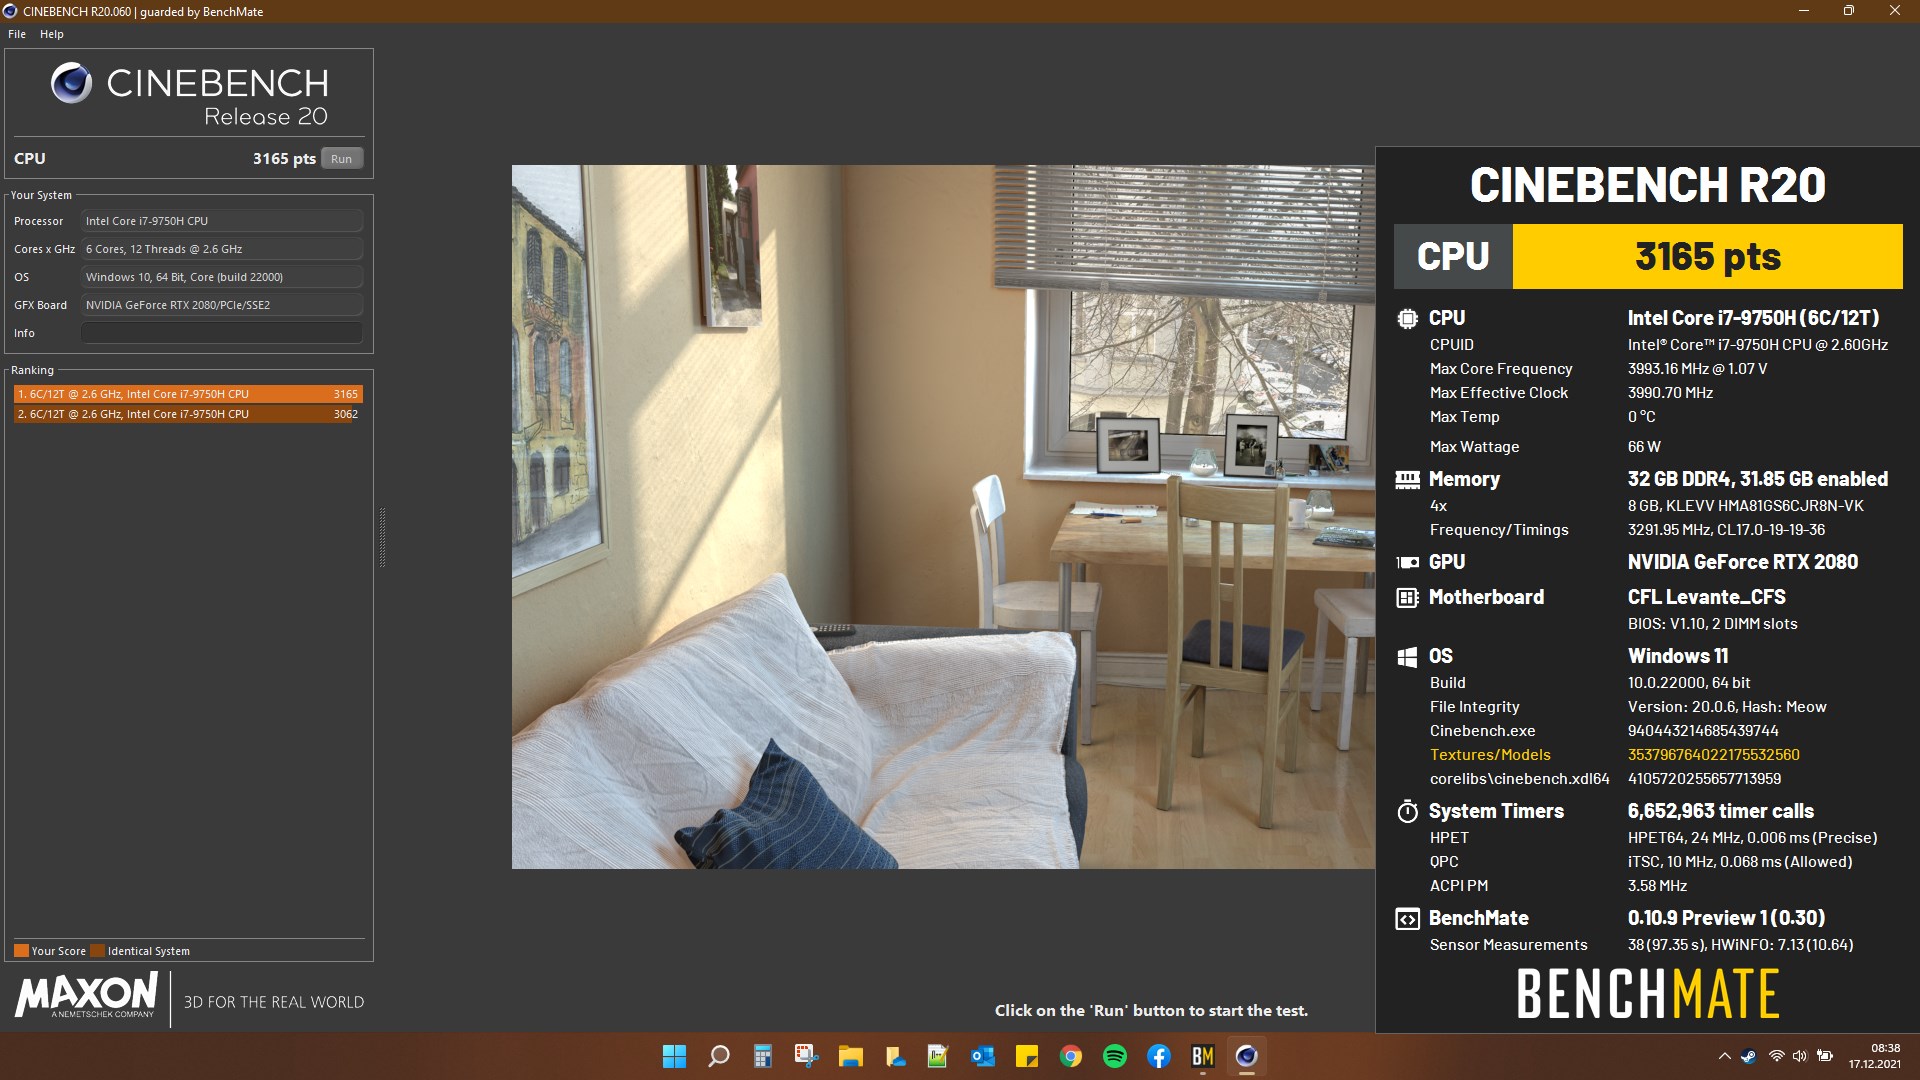The image size is (1920, 1080).
Task: Select ranking entry with score 3062
Action: click(188, 414)
